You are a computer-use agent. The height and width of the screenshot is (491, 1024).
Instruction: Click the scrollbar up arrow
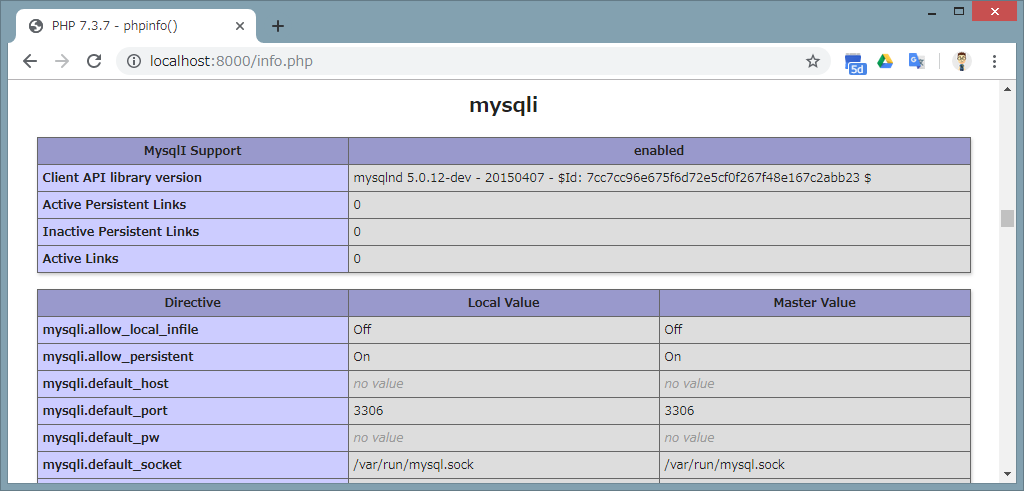pyautogui.click(x=1007, y=88)
